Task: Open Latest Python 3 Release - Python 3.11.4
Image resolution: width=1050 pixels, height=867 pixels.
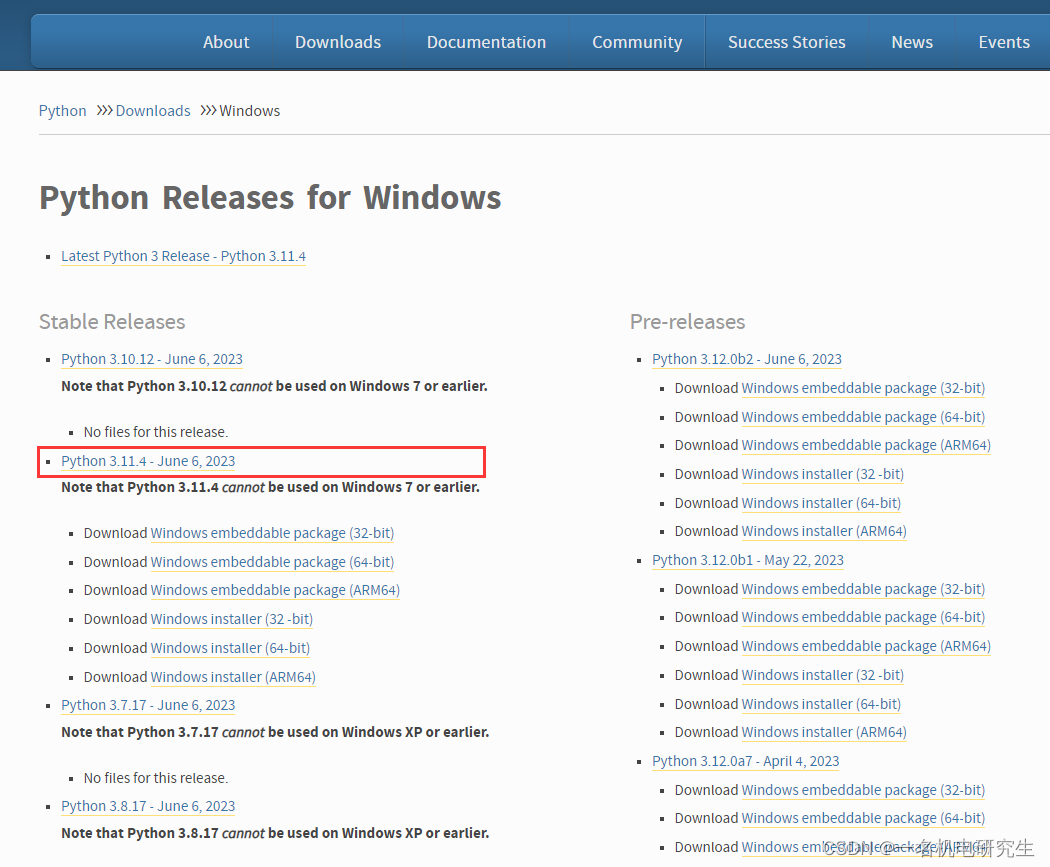Action: point(183,256)
